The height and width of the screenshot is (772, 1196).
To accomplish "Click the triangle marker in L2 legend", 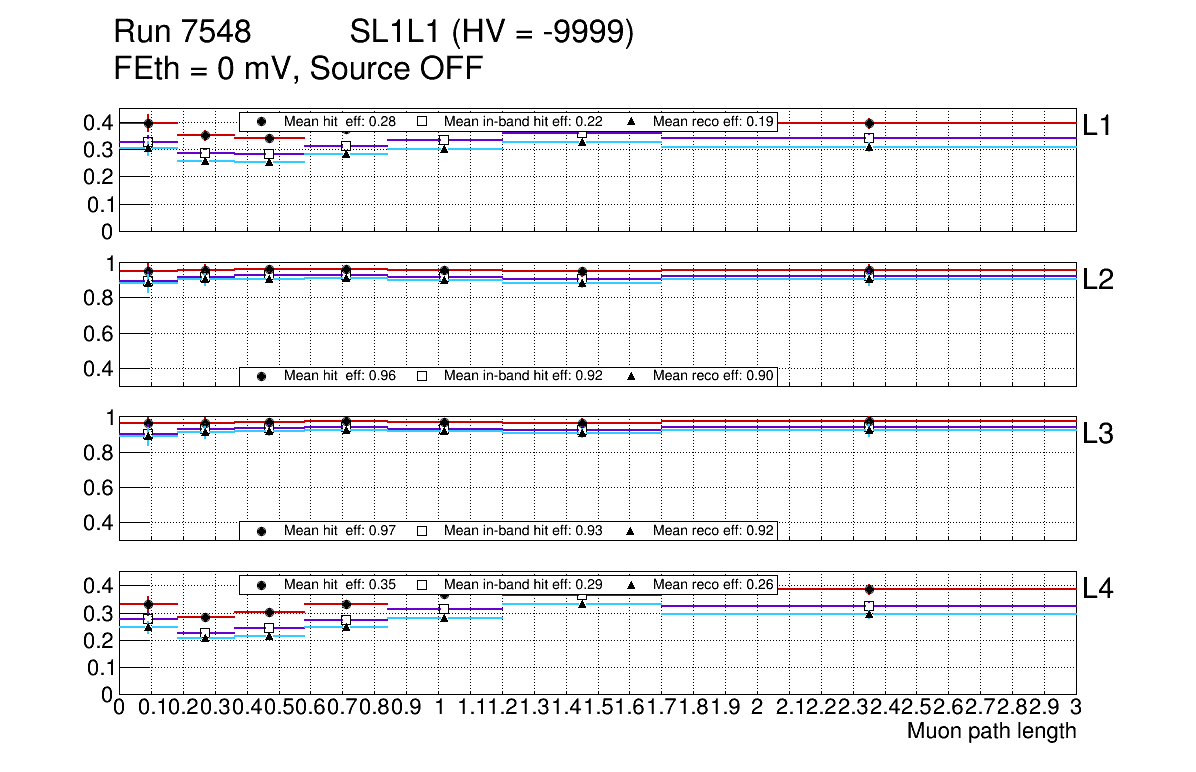I will pyautogui.click(x=631, y=376).
